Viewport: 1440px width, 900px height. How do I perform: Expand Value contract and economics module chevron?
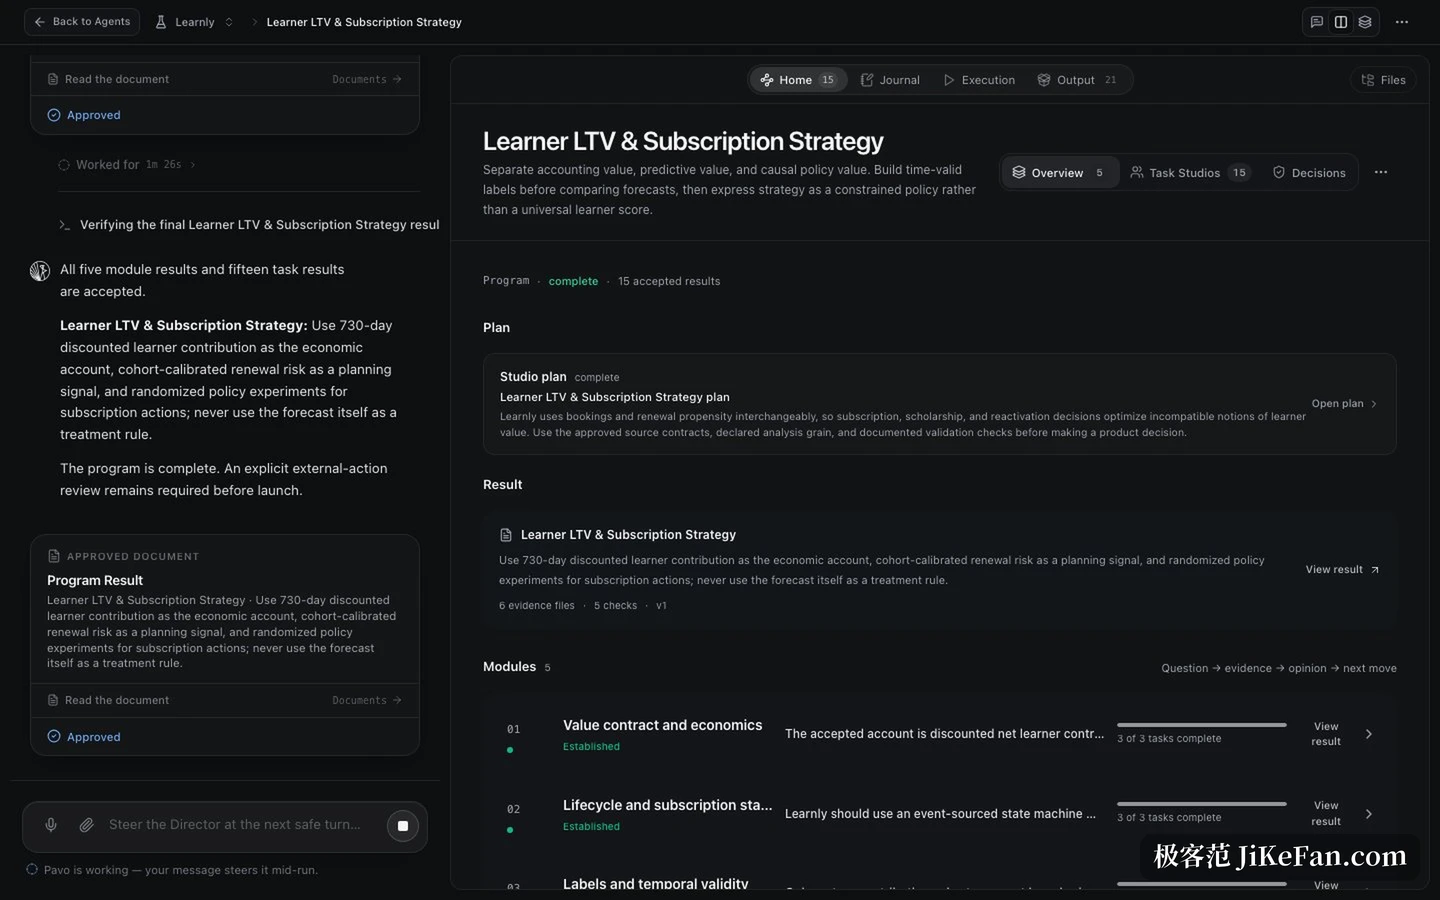[1369, 734]
